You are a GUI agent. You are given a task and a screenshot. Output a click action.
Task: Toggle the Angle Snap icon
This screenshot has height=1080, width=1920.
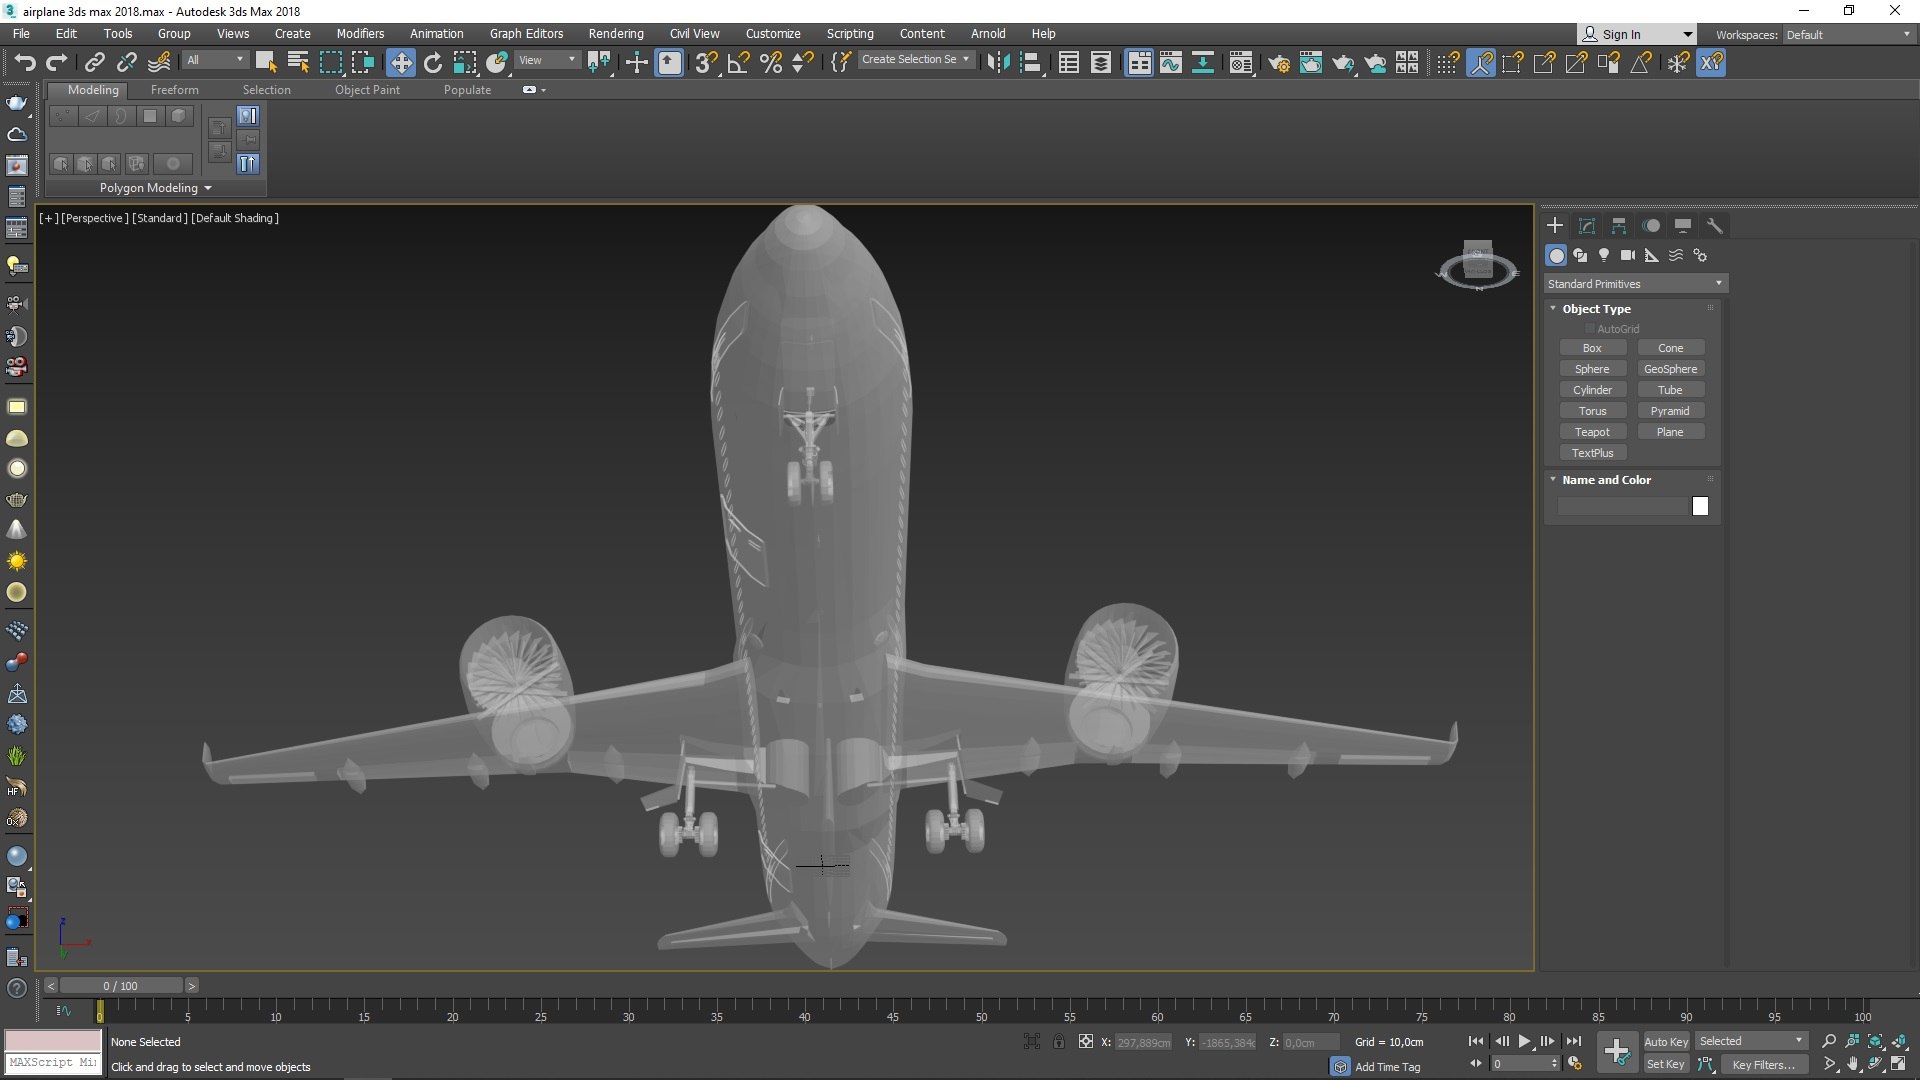click(738, 63)
